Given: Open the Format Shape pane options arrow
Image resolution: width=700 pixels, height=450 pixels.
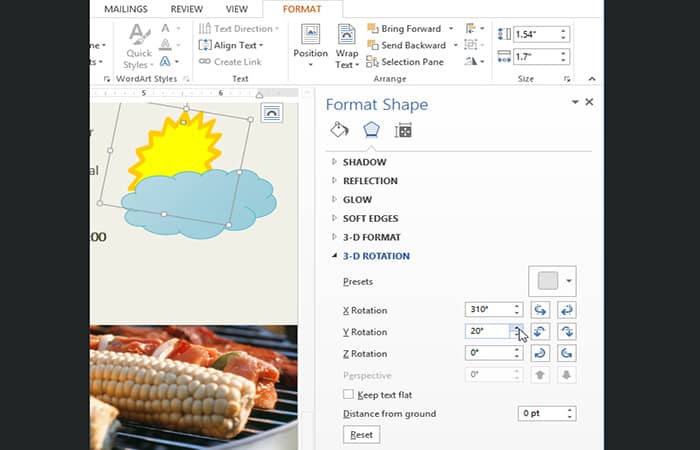Looking at the screenshot, I should pos(575,102).
